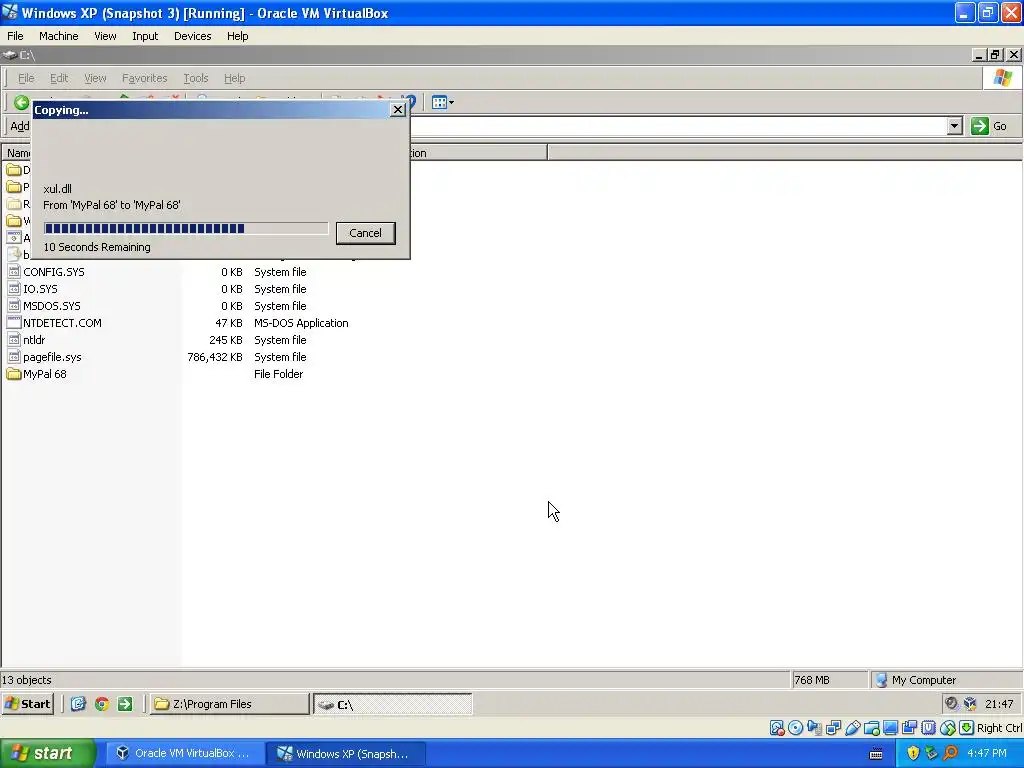Click the audio indicator icon
This screenshot has width=1024, height=768.
[x=814, y=728]
